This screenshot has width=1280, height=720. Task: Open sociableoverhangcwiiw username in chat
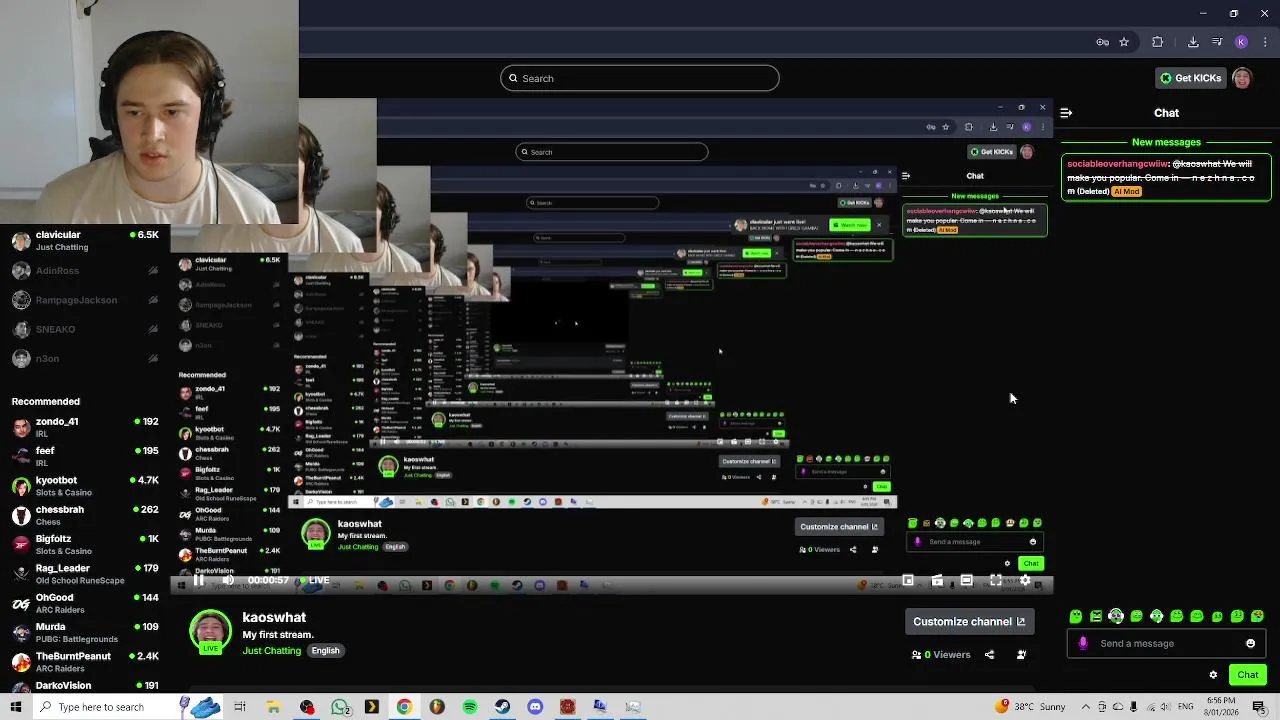pos(1118,164)
